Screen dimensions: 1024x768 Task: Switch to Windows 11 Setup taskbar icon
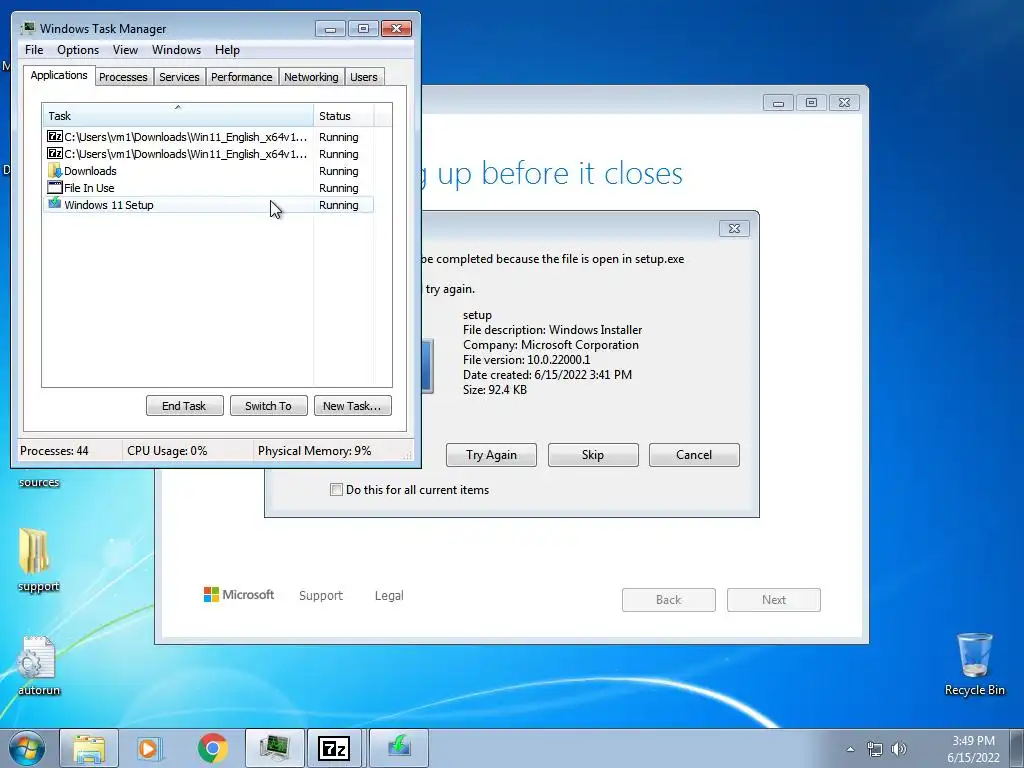tap(399, 748)
